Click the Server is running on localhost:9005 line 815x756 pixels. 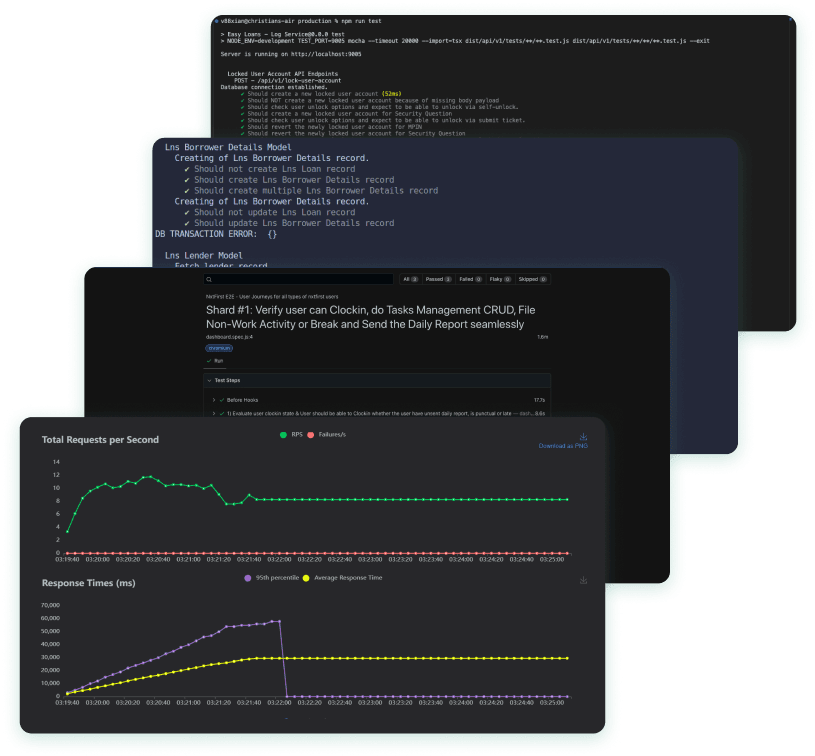click(291, 54)
